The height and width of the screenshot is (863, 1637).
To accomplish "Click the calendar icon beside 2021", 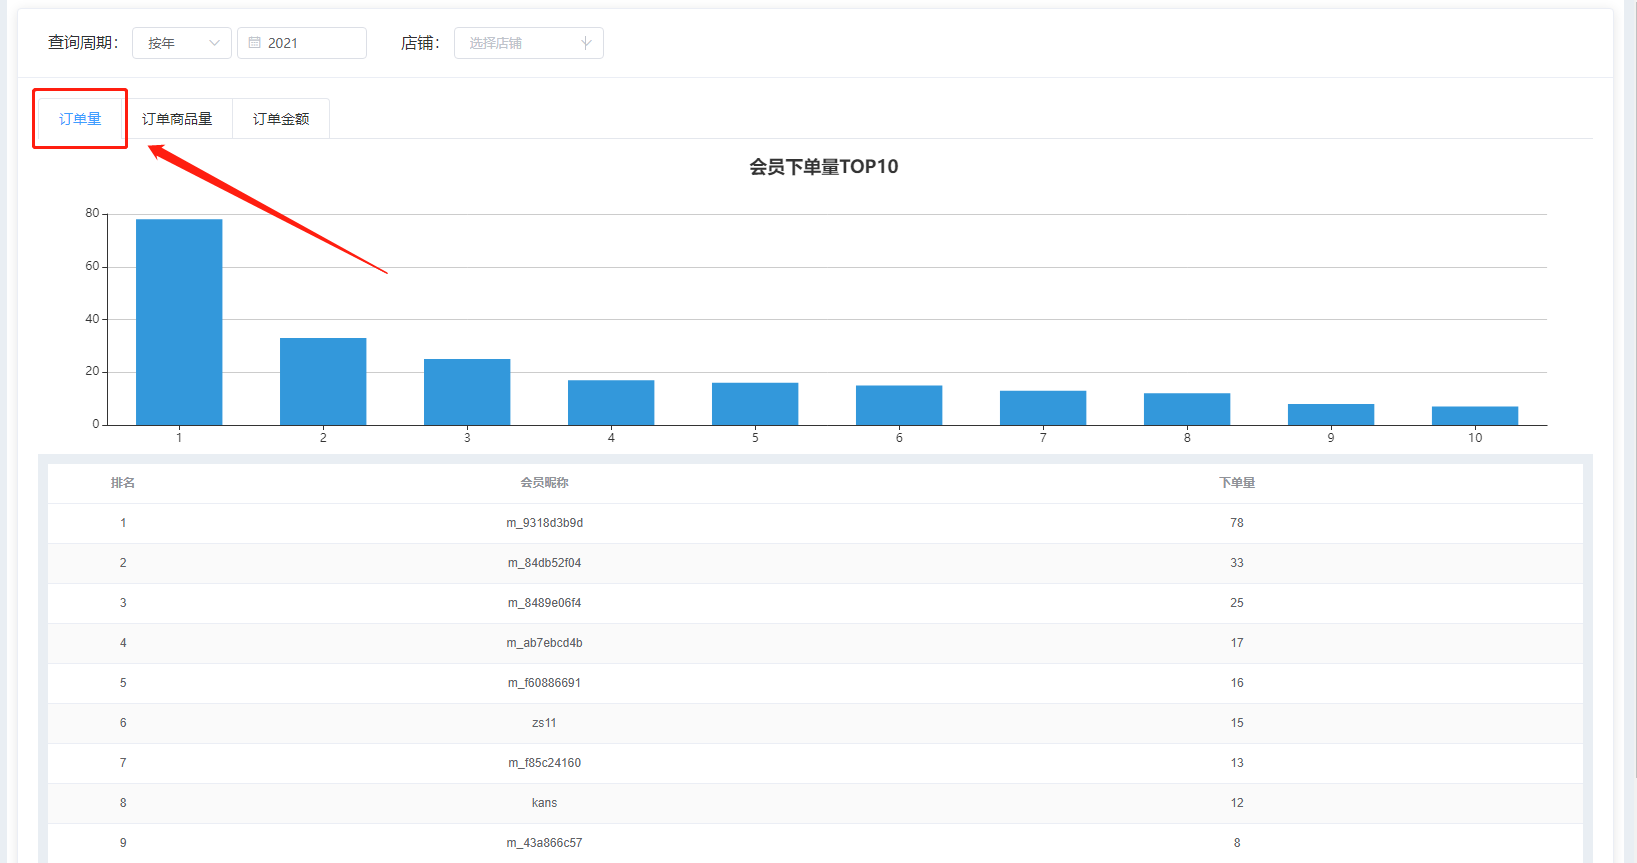I will pos(255,43).
